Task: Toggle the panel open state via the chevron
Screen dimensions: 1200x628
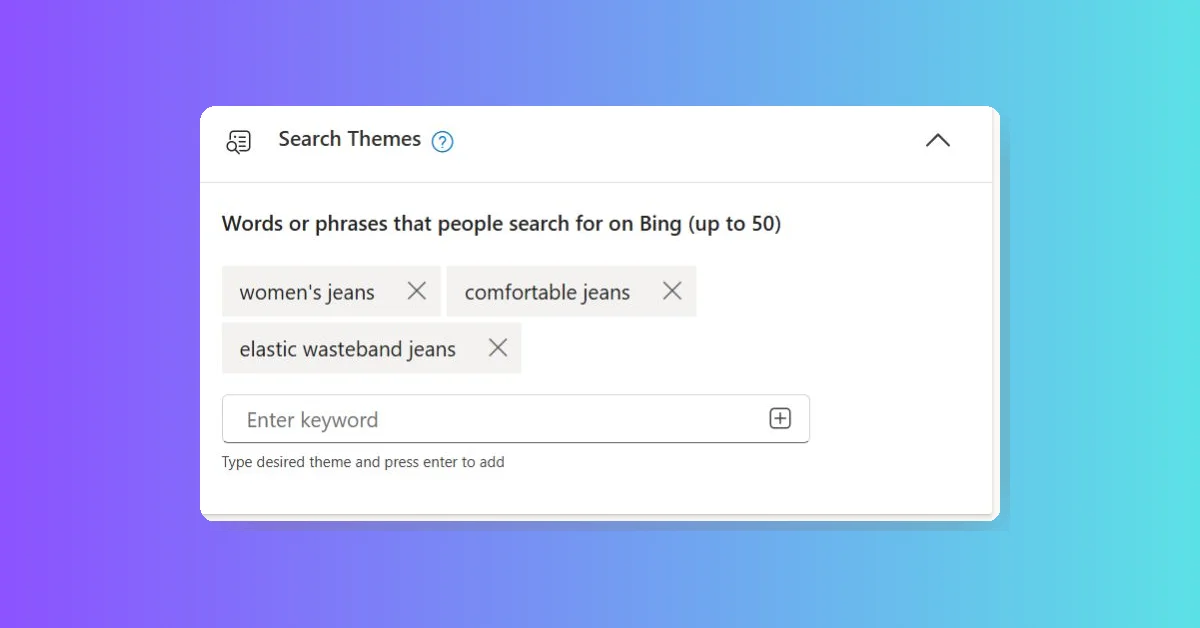Action: (x=937, y=141)
